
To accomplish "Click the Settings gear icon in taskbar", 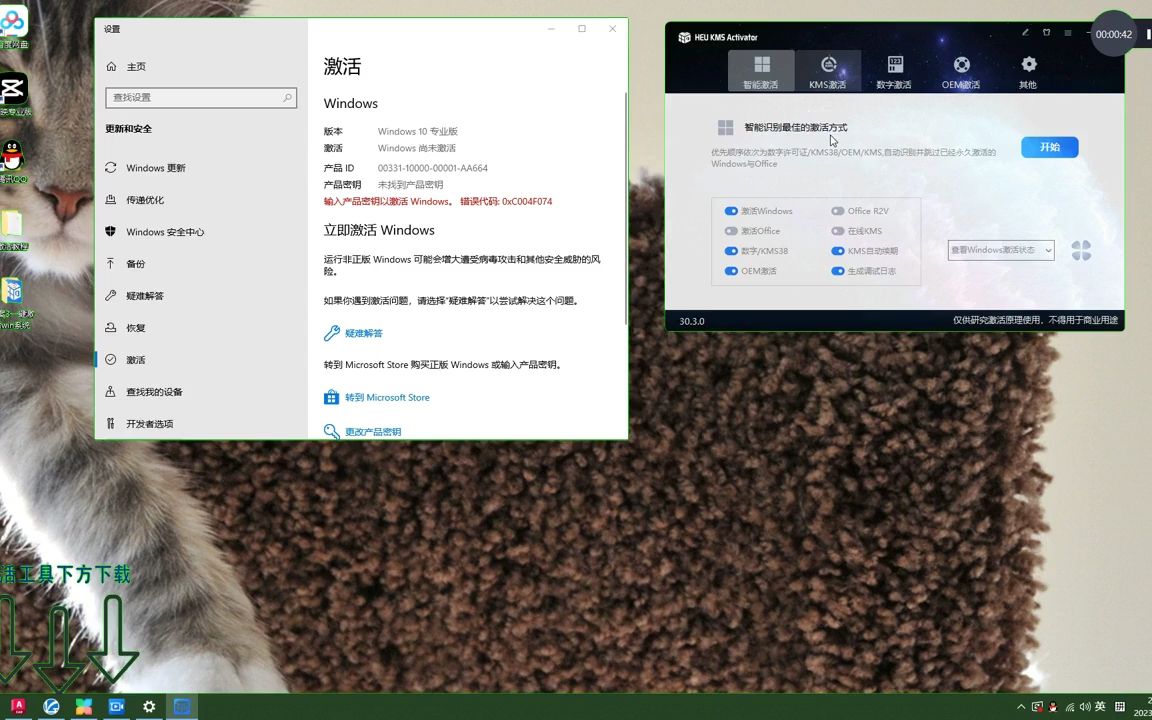I will point(149,706).
